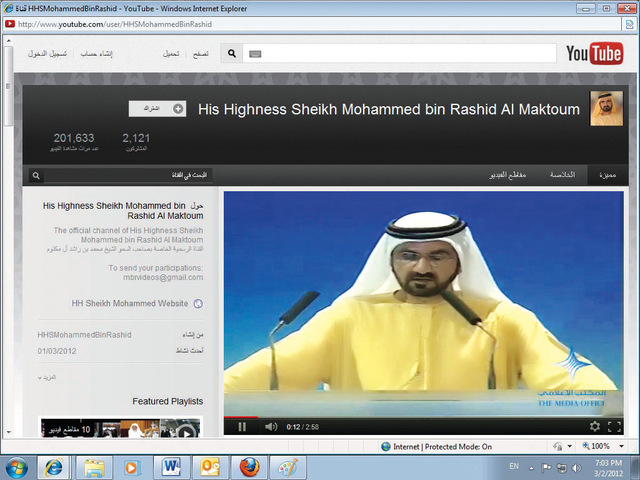Click the YouTube logo

click(594, 54)
